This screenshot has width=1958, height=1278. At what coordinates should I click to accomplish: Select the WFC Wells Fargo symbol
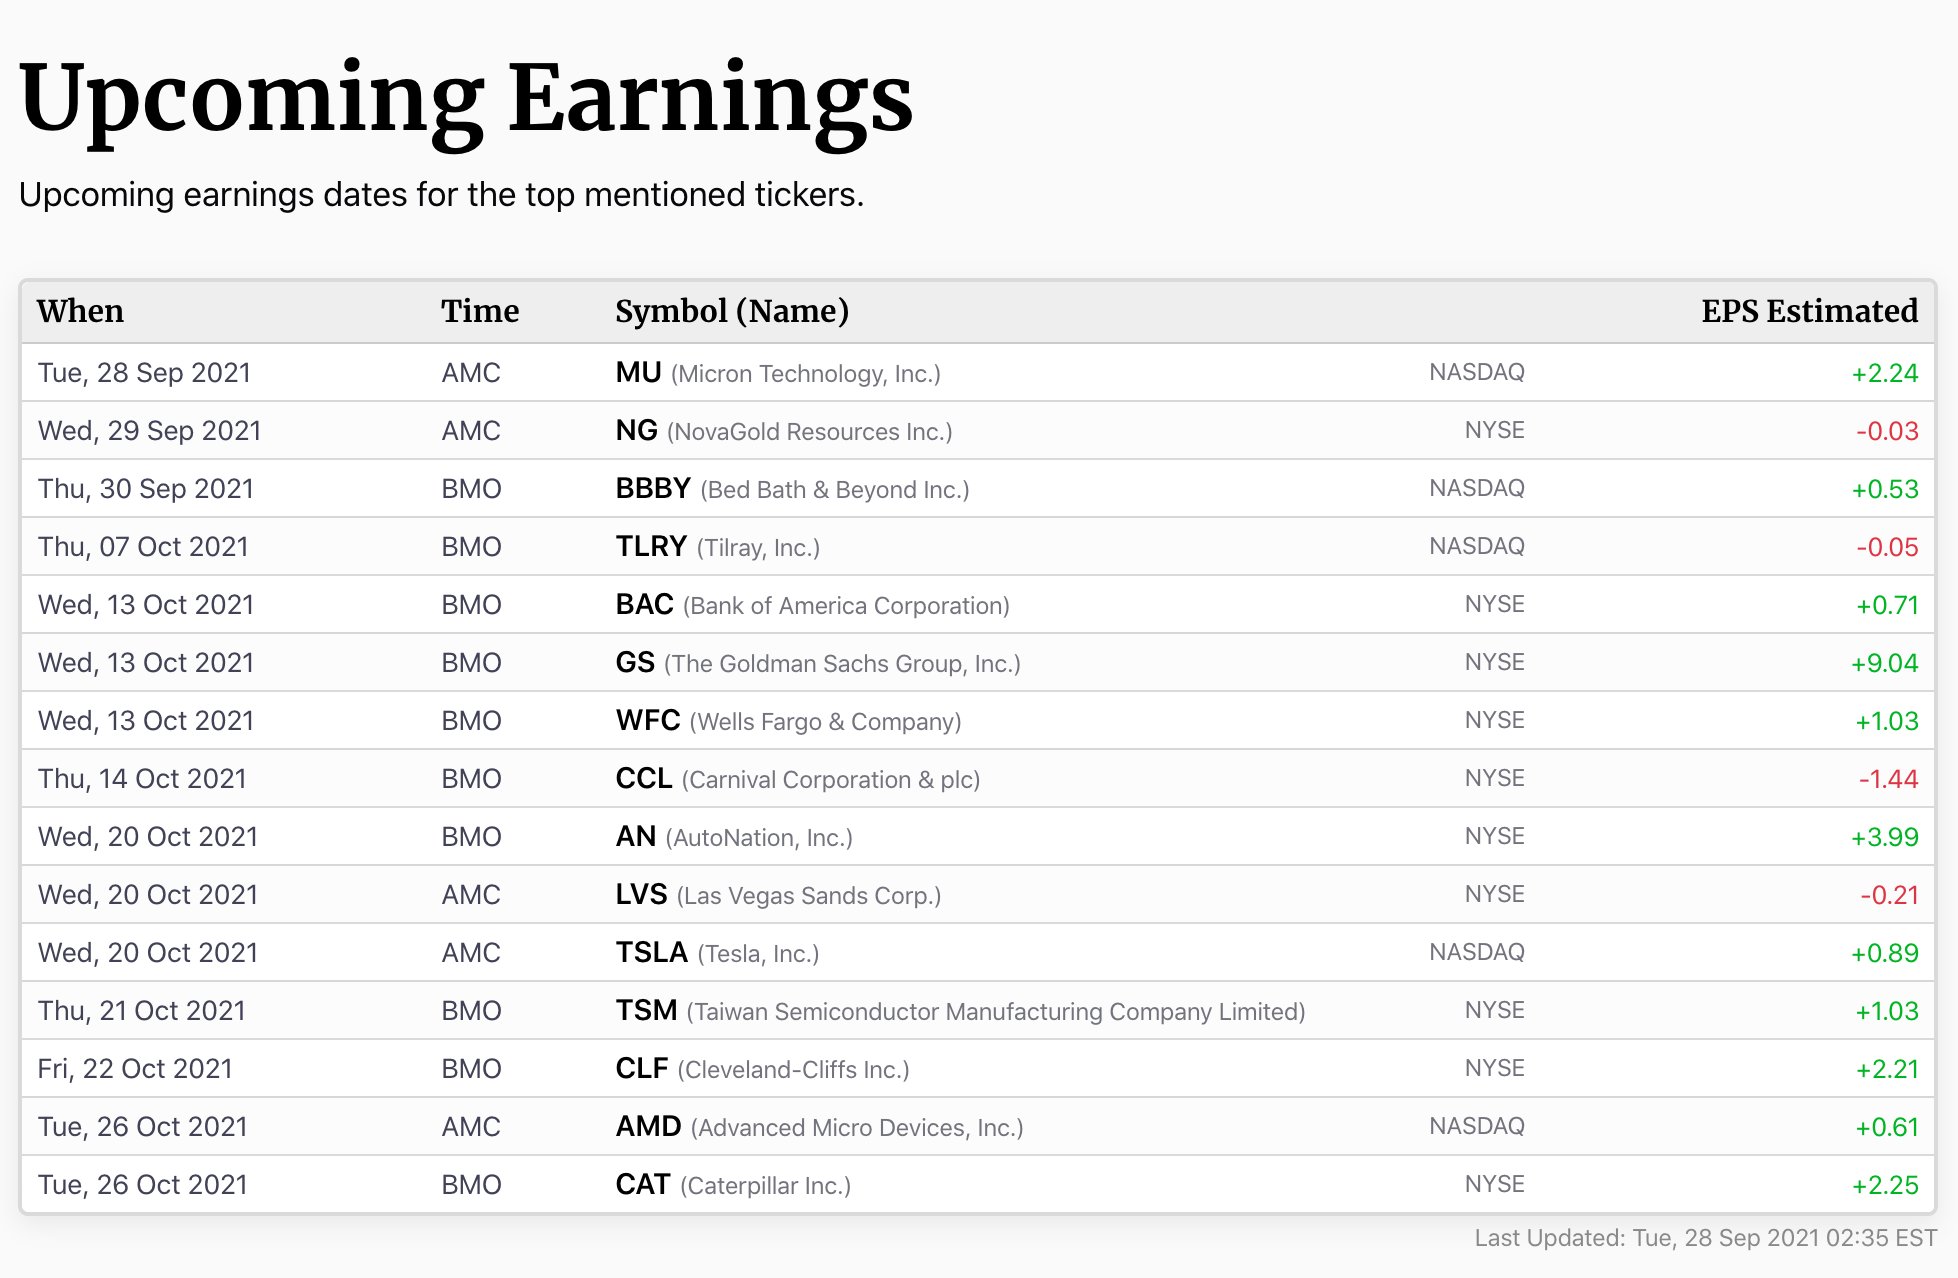click(648, 721)
